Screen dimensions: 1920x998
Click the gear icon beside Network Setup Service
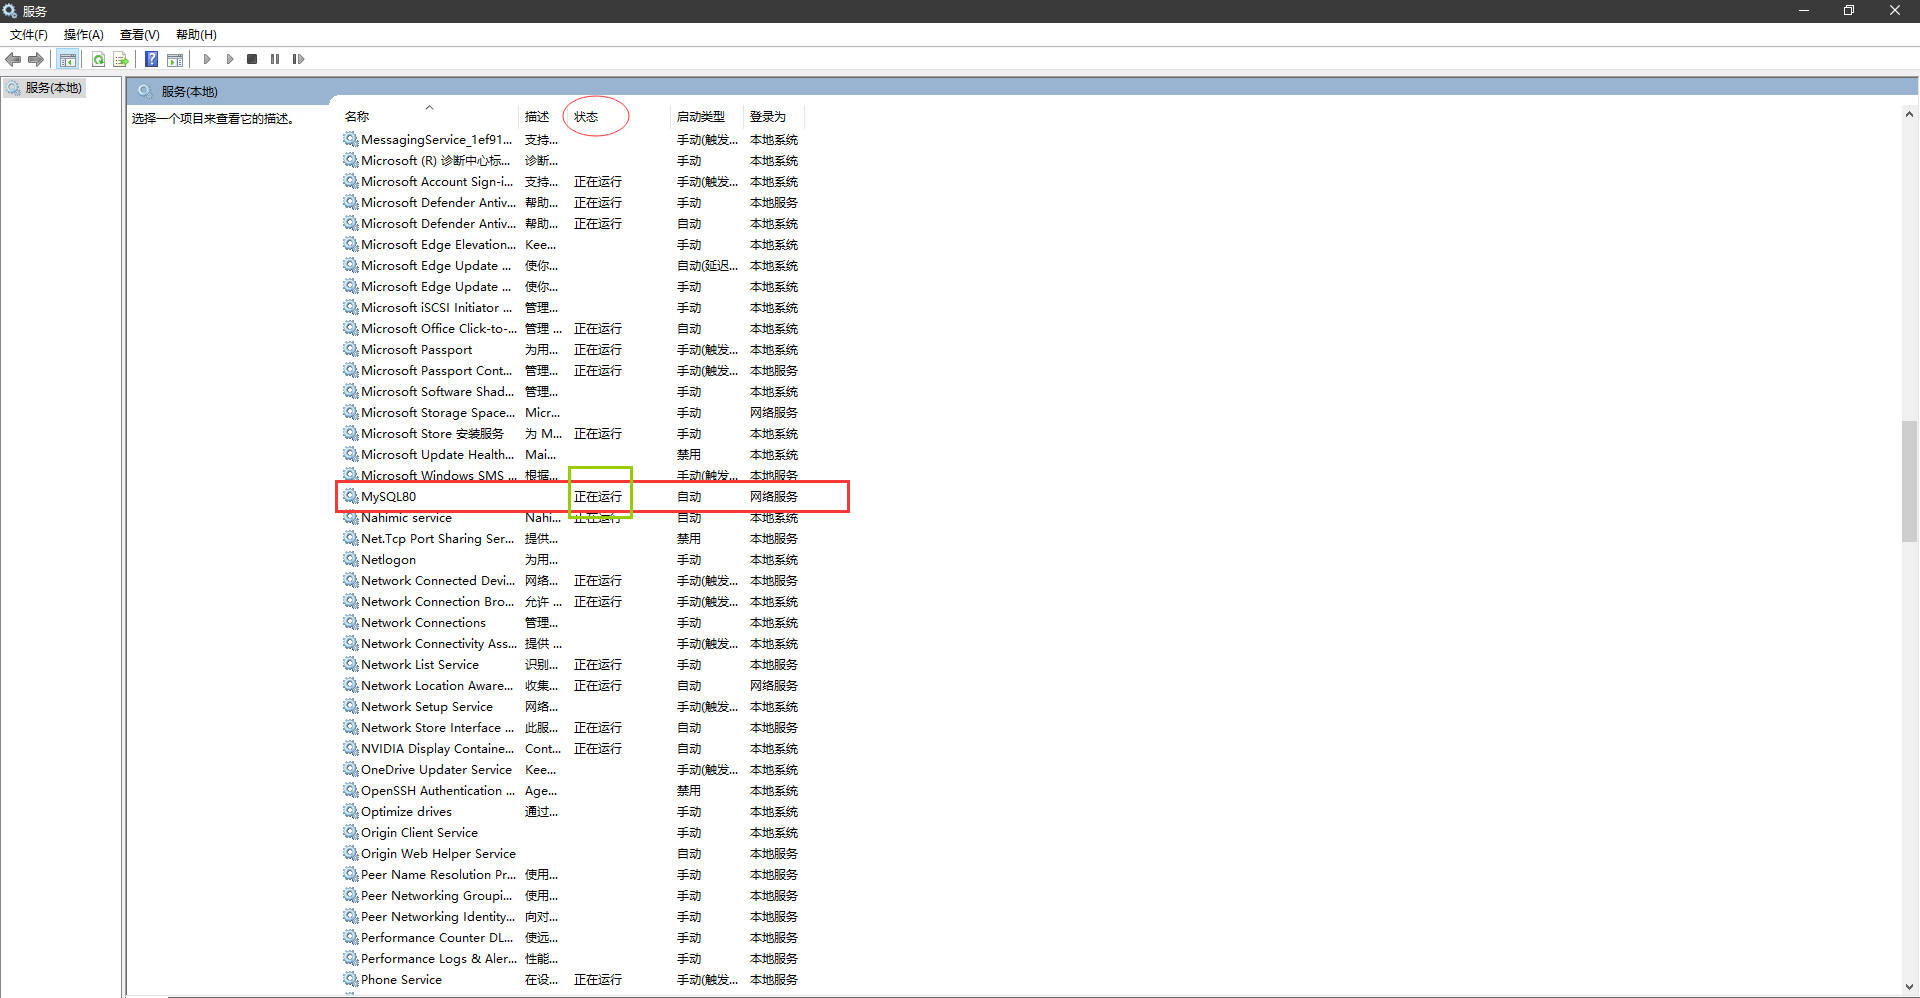351,706
